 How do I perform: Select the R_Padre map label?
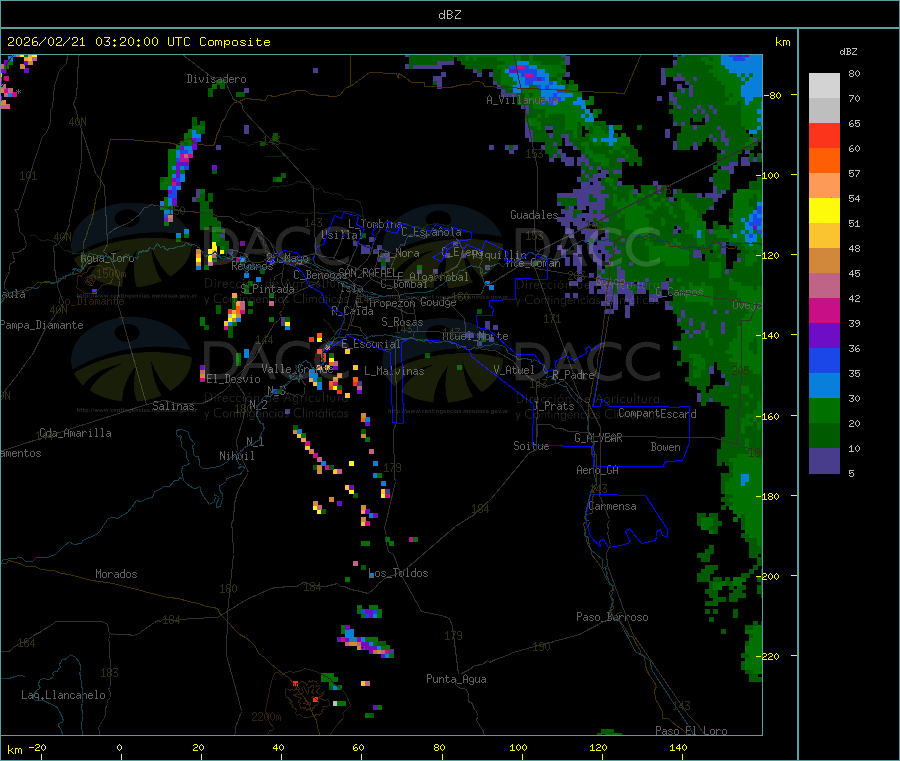tap(573, 375)
